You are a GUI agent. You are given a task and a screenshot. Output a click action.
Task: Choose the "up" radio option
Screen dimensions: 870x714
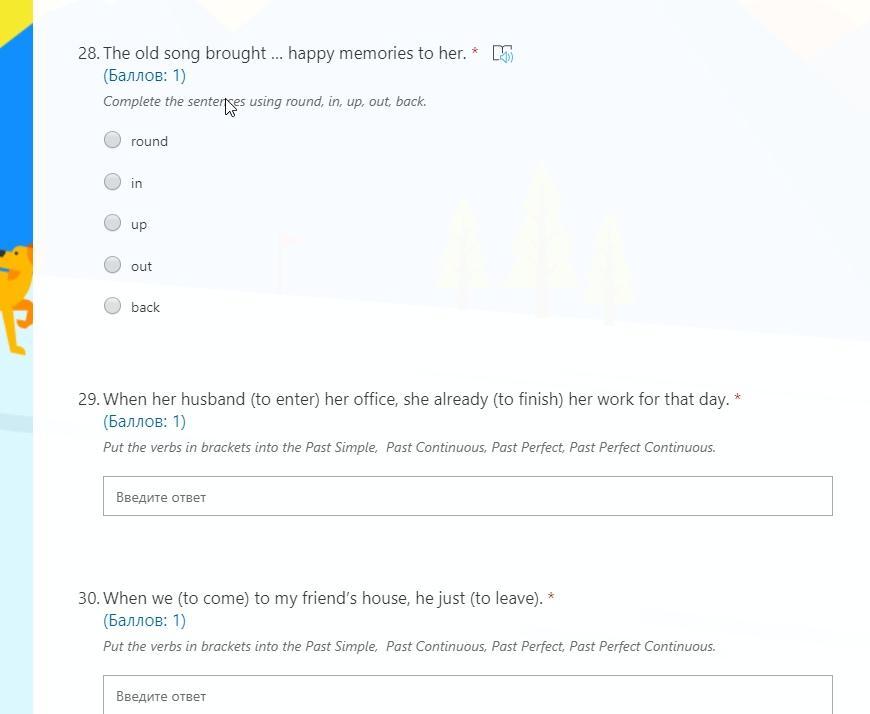113,223
